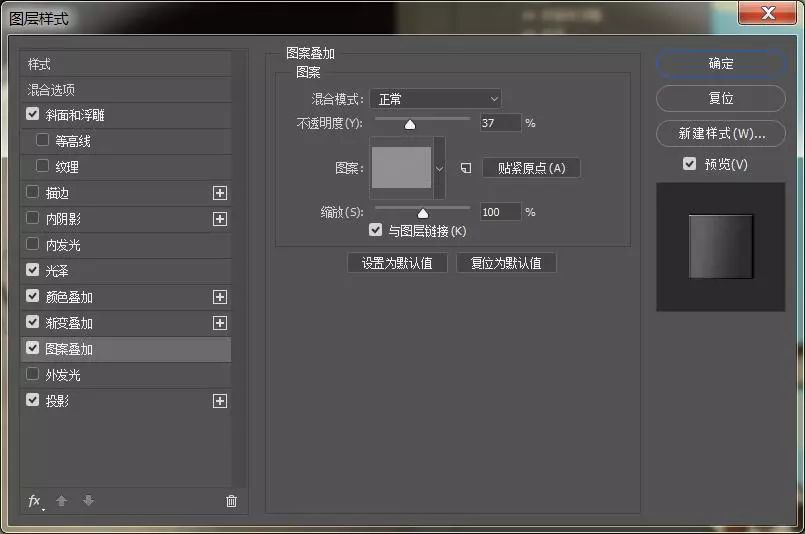
Task: Expand the pattern picker dropdown arrow
Action: pos(439,168)
